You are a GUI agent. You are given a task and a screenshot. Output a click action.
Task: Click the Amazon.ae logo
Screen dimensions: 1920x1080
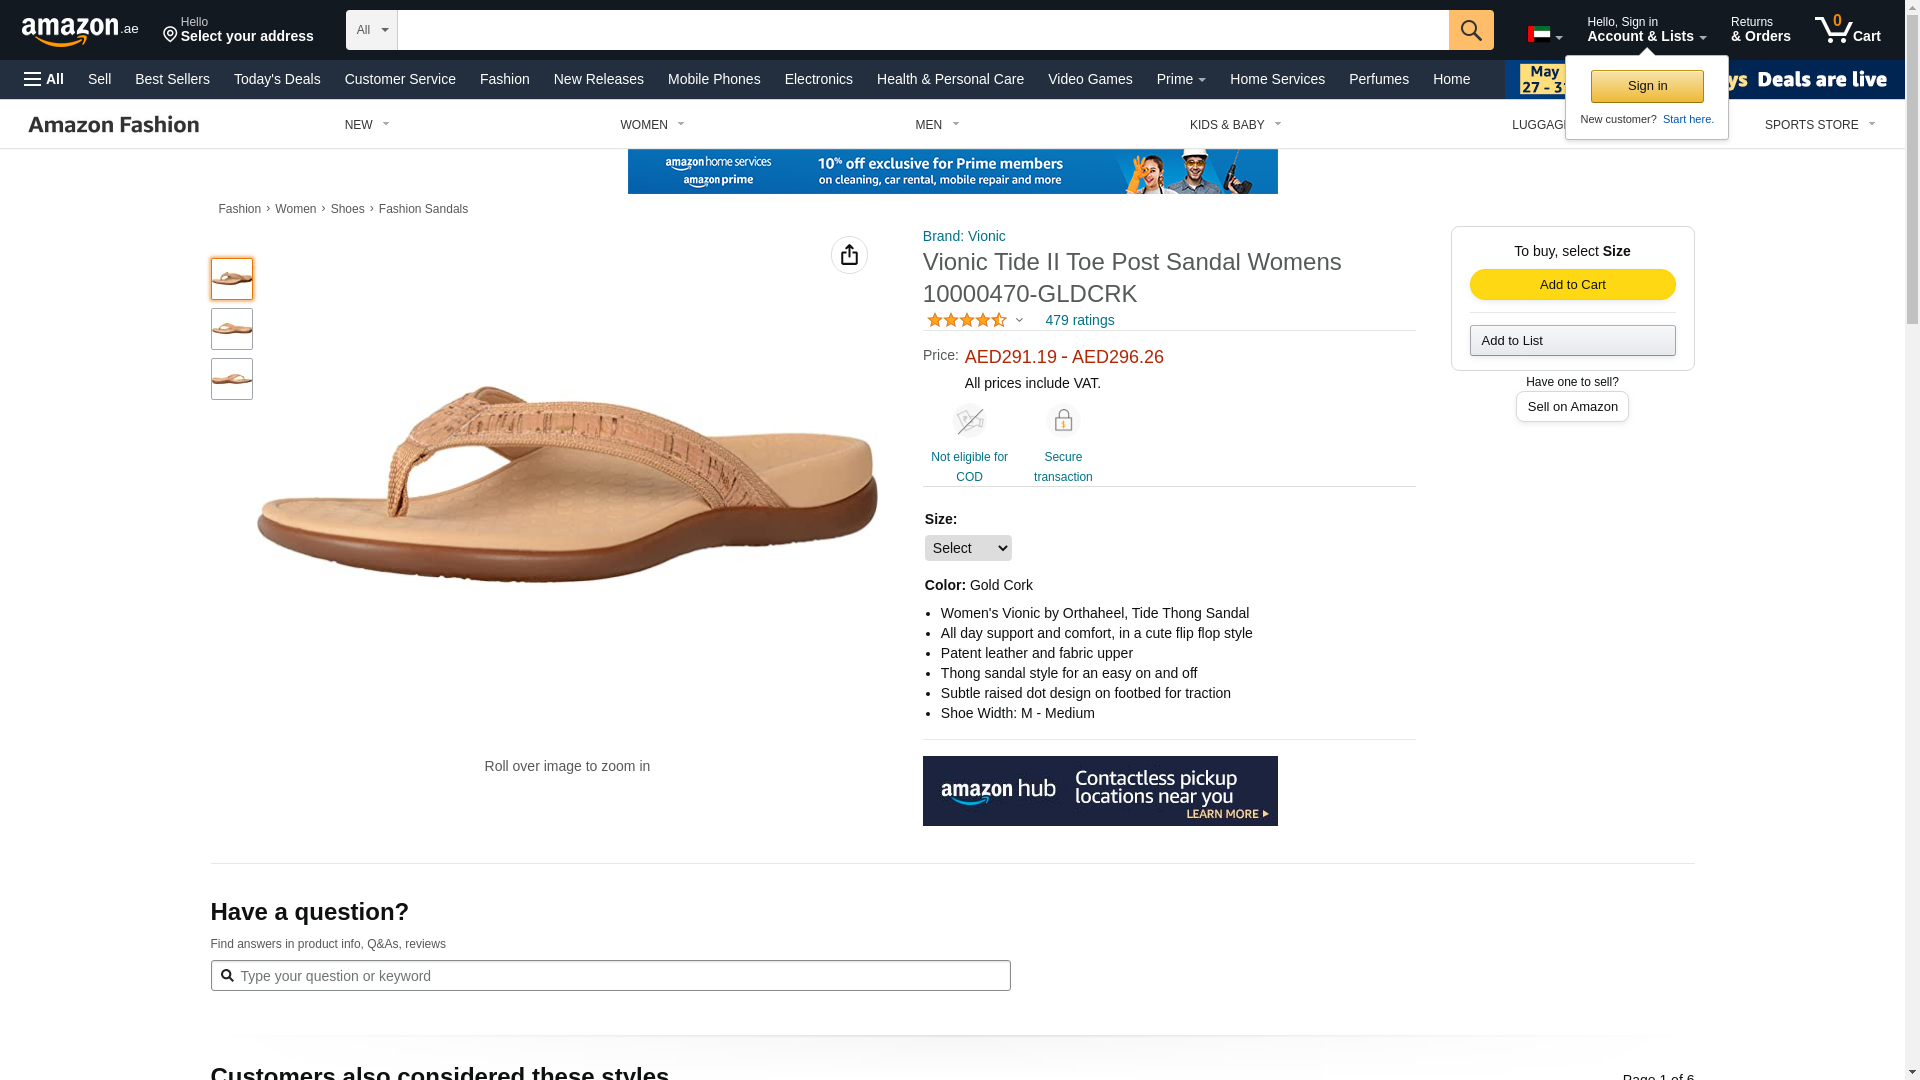(80, 30)
